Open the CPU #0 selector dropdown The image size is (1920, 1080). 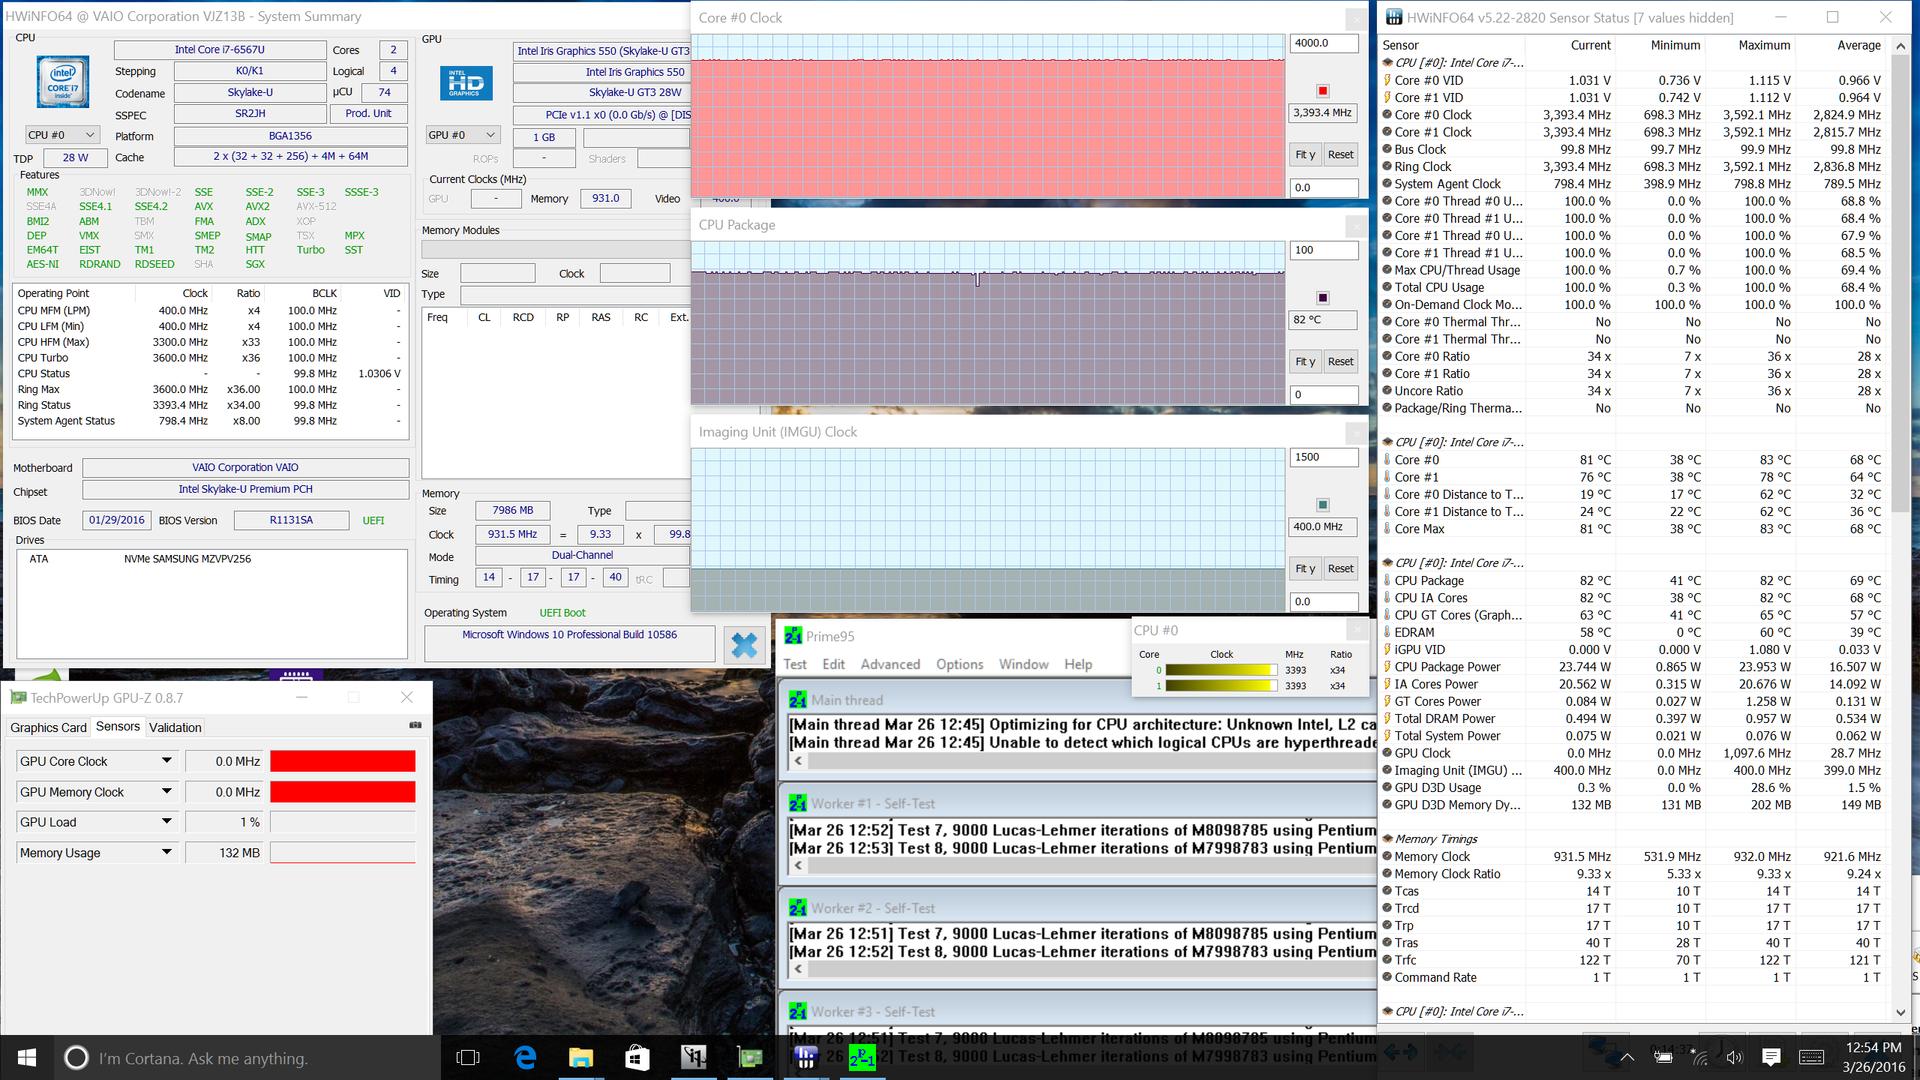click(62, 135)
